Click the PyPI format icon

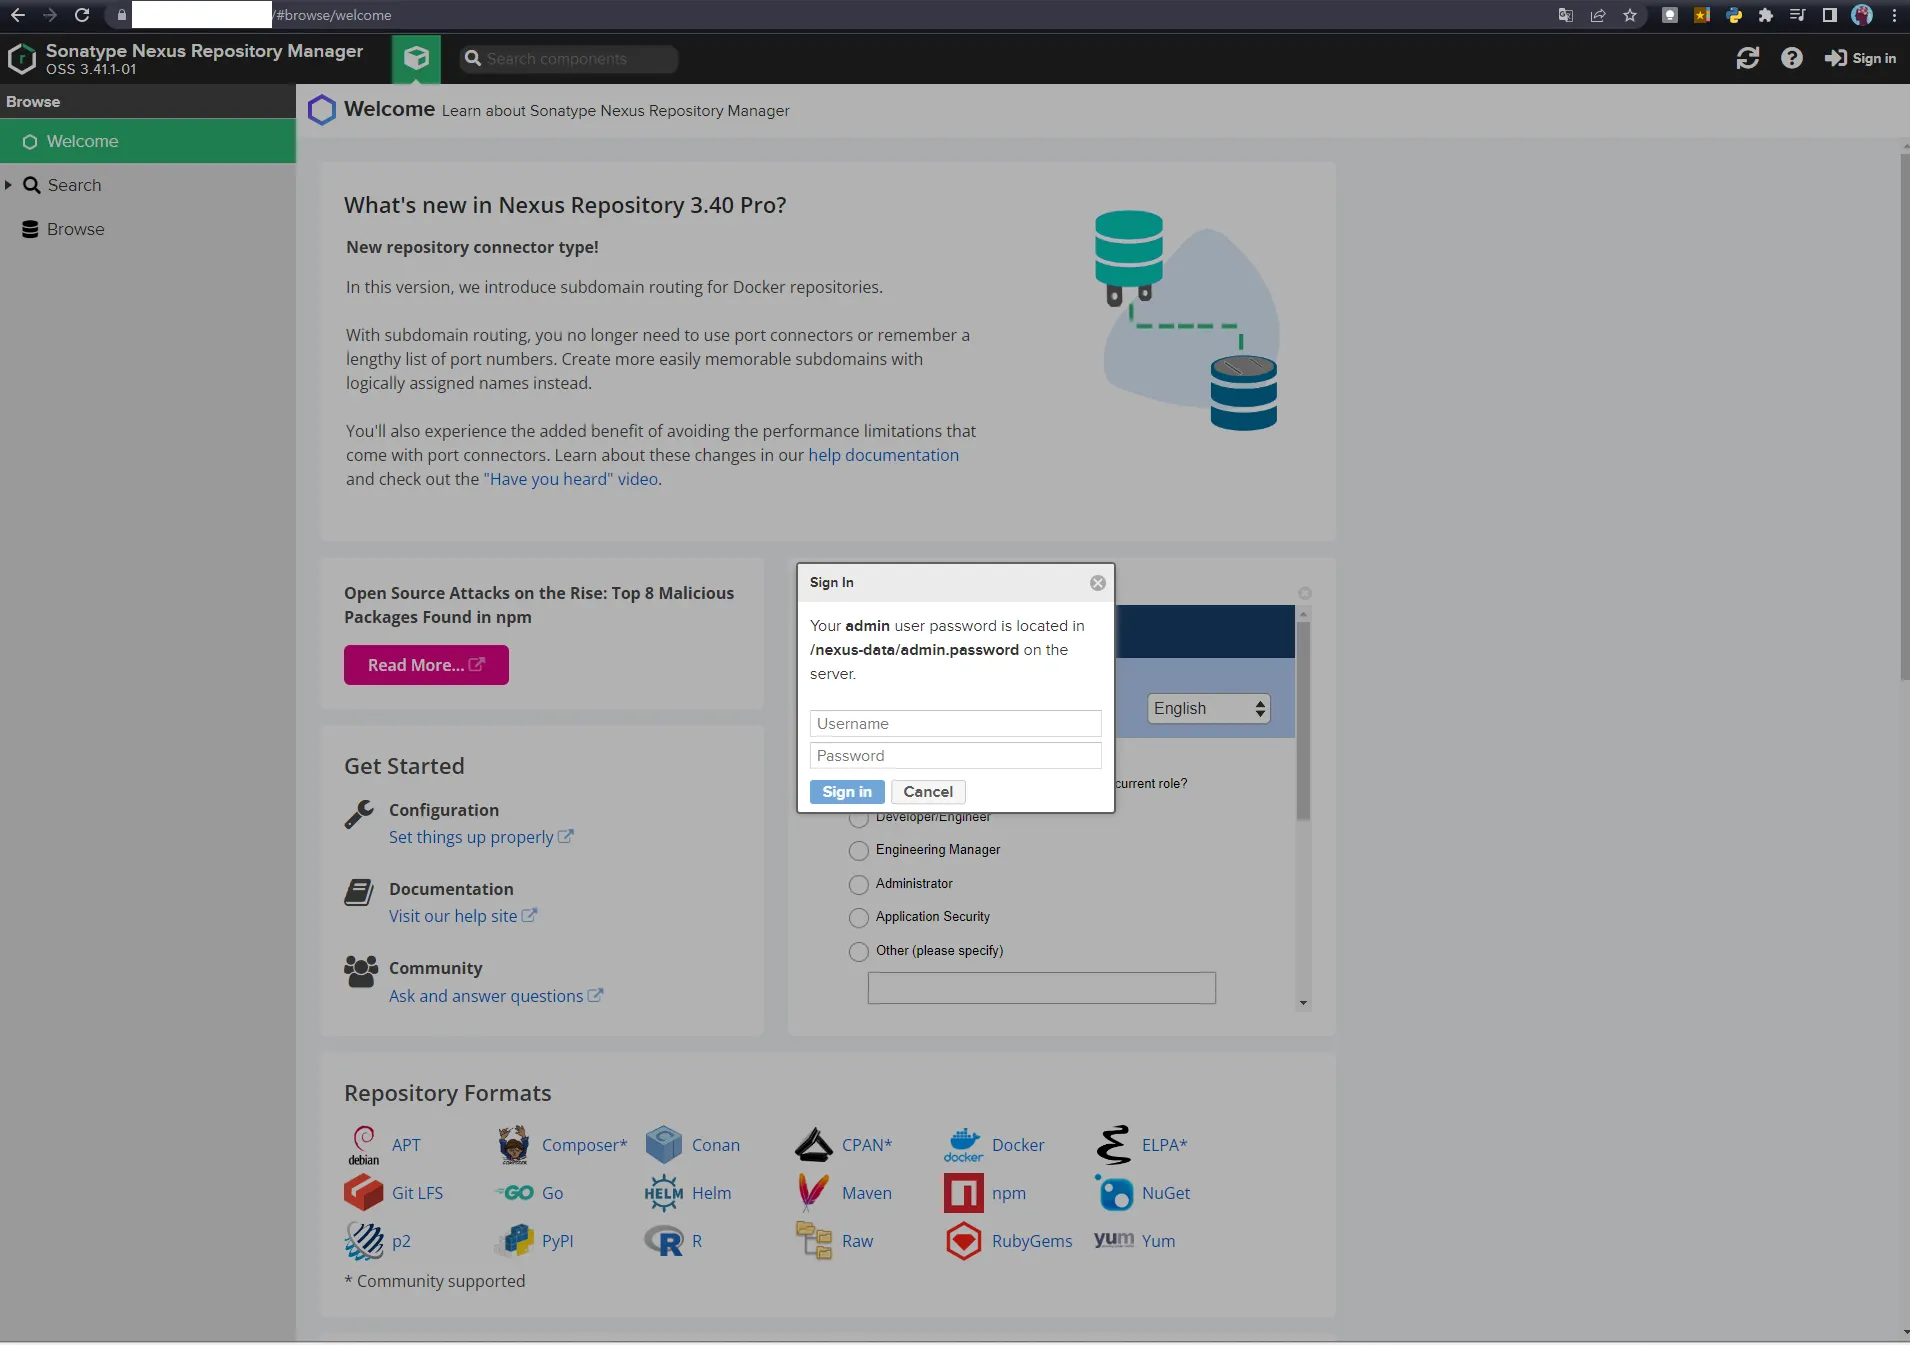click(514, 1241)
